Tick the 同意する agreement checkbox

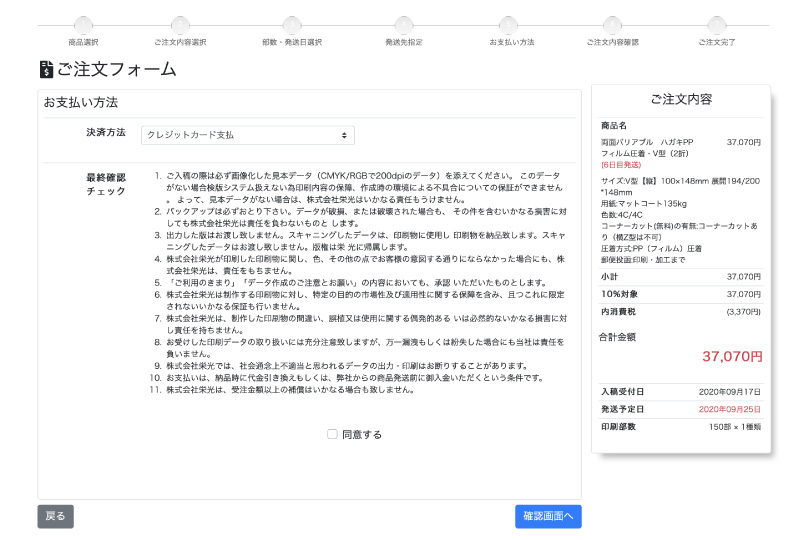pos(332,434)
